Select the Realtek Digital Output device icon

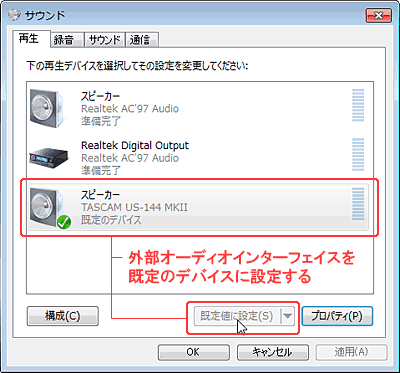click(49, 156)
